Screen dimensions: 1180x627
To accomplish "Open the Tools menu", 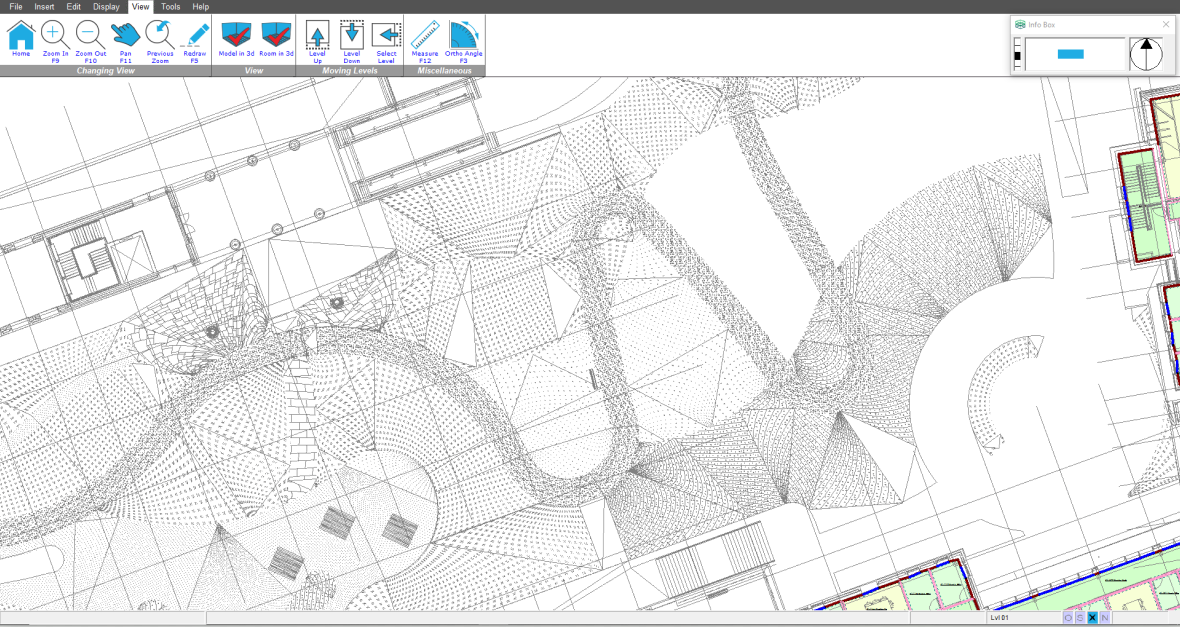I will click(171, 7).
